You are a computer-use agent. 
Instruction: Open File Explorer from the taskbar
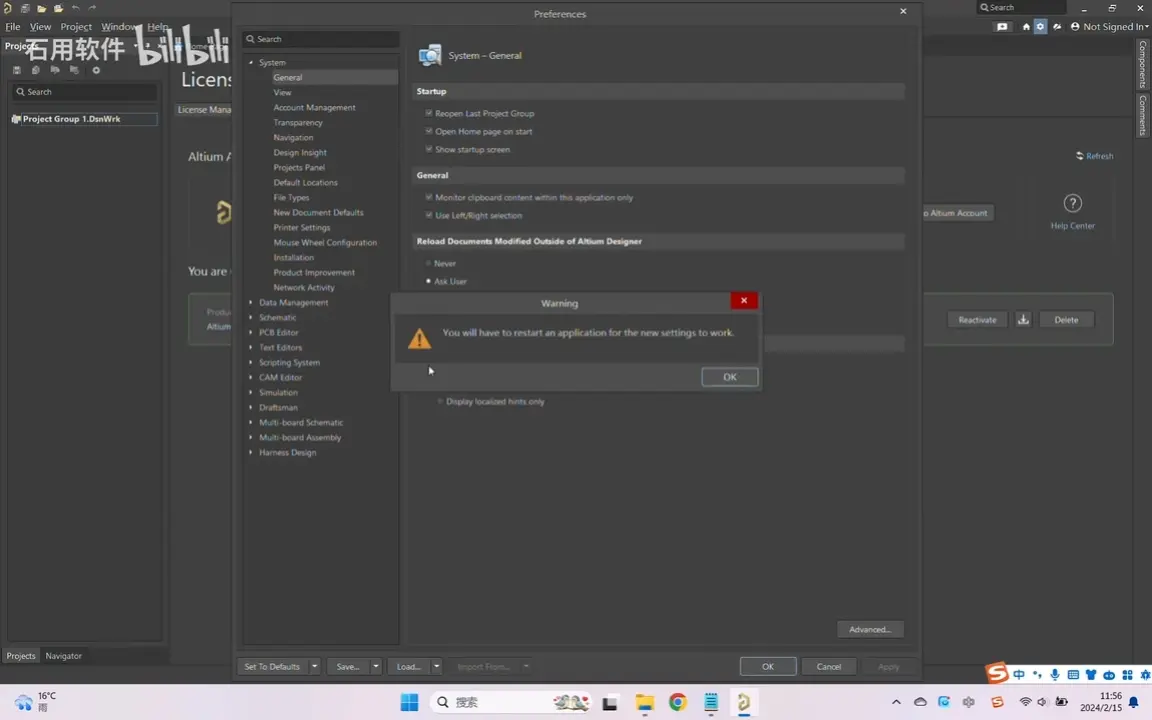point(644,702)
